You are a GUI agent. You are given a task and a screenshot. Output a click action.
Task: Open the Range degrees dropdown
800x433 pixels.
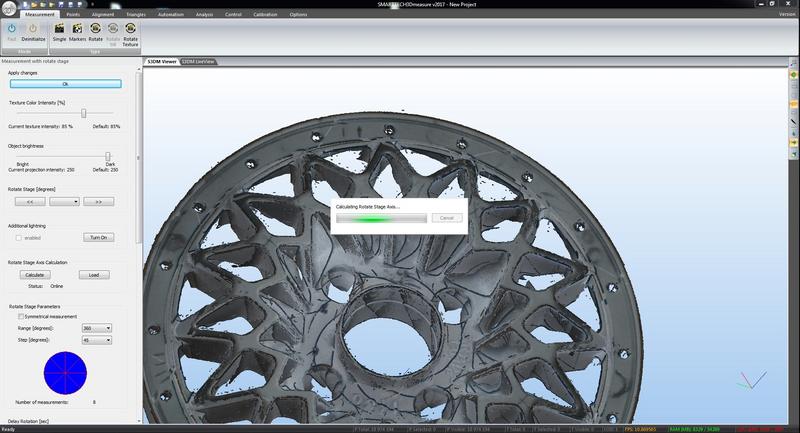(x=96, y=328)
